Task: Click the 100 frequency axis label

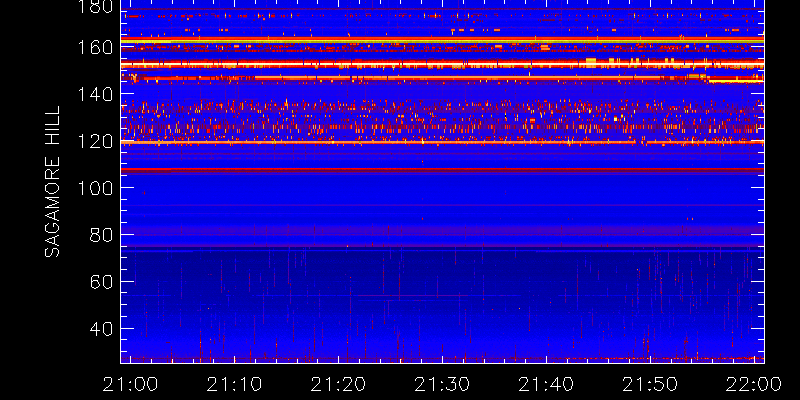Action: (95, 188)
